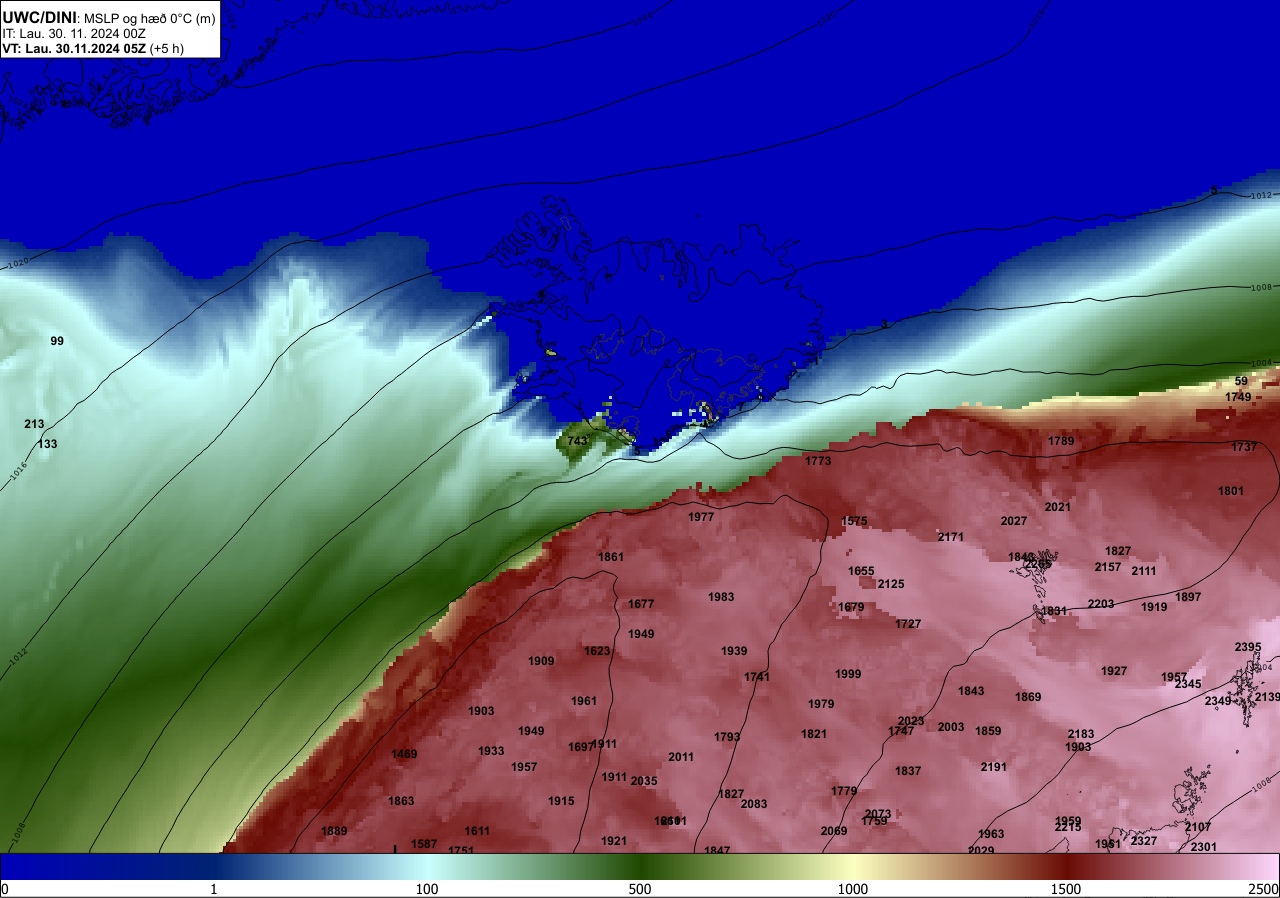The height and width of the screenshot is (898, 1280).
Task: Click the map value 1789
Action: (1061, 441)
